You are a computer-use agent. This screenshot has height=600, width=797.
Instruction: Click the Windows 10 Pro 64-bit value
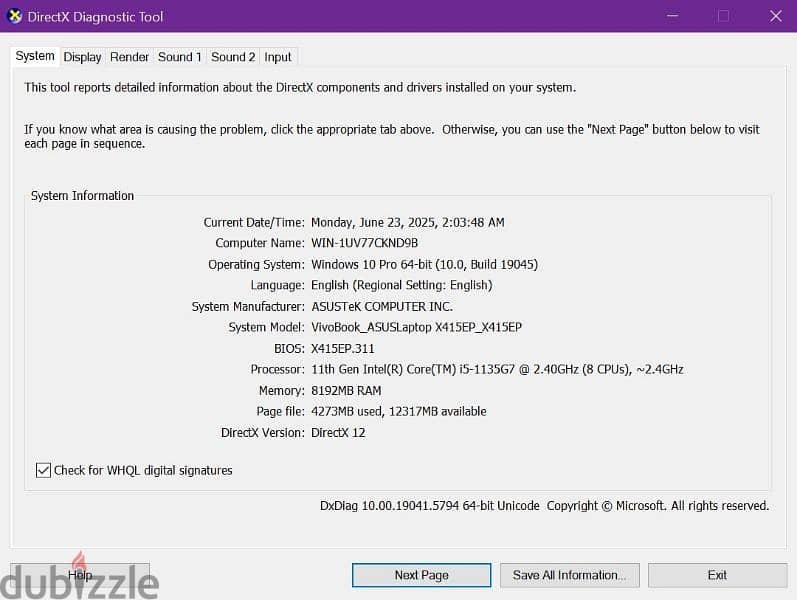tap(424, 264)
